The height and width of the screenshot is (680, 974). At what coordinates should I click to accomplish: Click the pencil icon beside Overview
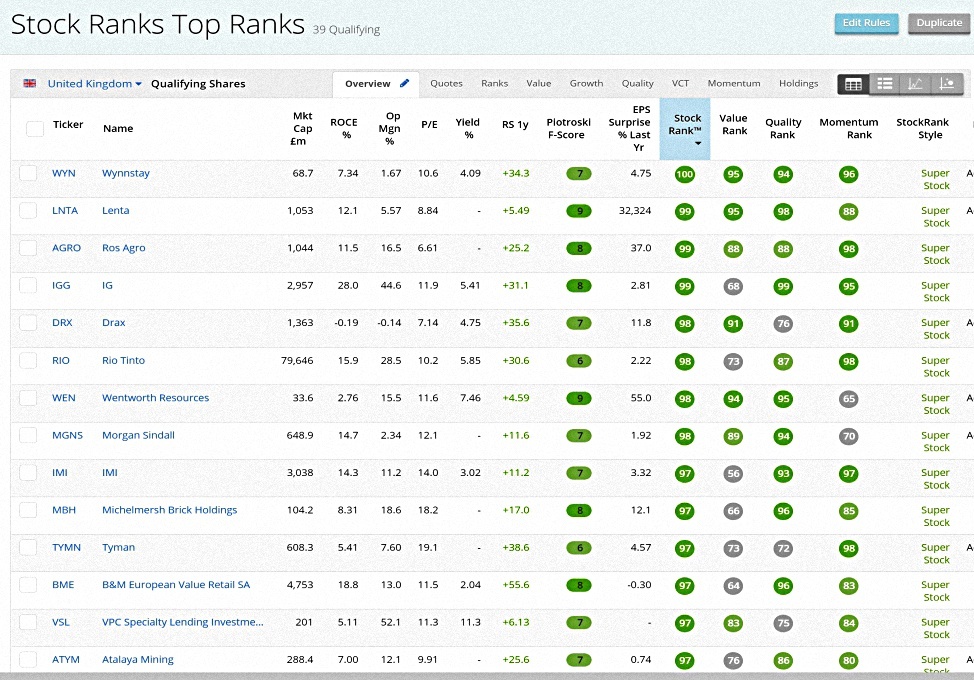(404, 83)
